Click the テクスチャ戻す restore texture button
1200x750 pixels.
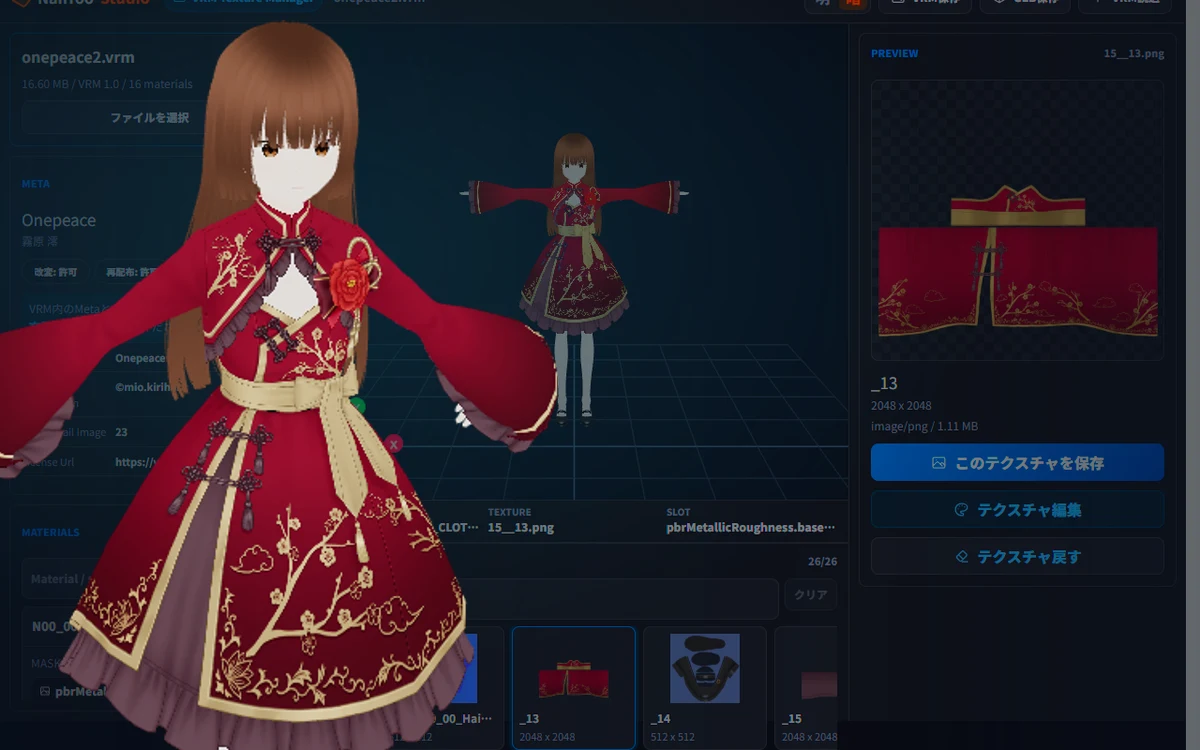(x=1017, y=556)
